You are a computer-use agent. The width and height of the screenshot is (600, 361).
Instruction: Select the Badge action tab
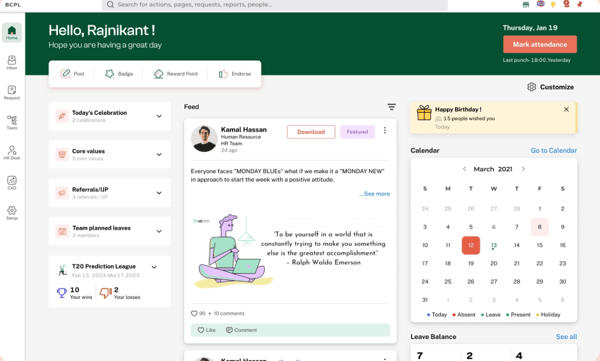119,74
